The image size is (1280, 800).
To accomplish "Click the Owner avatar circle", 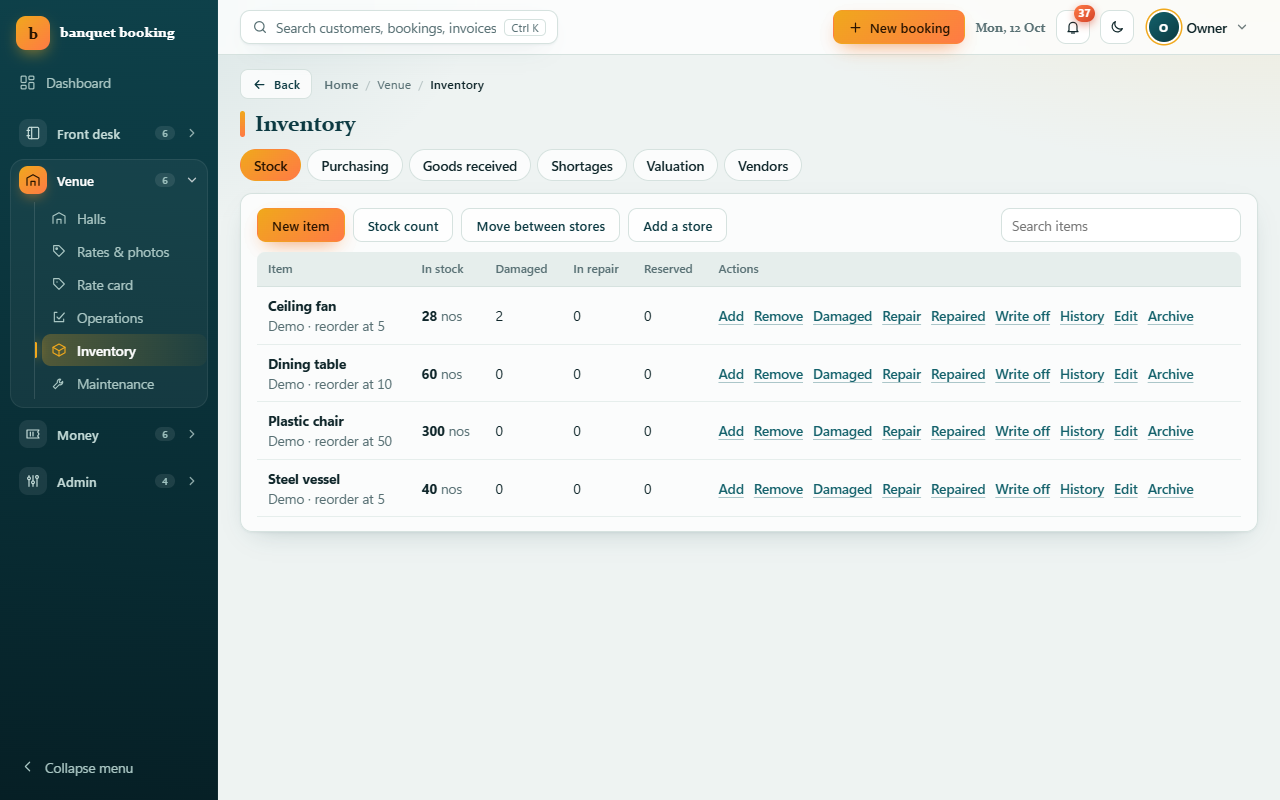I will [x=1163, y=27].
